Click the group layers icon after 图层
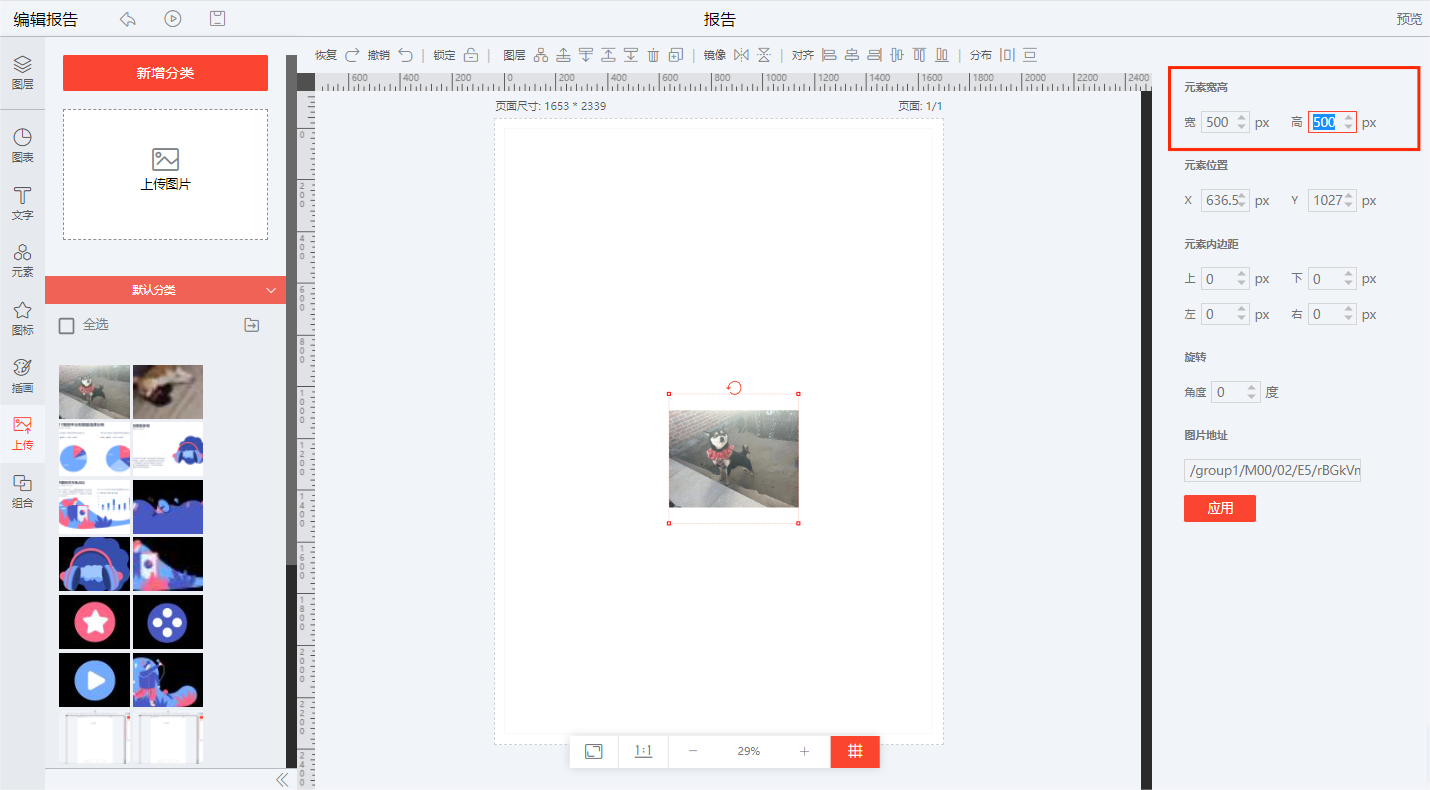The height and width of the screenshot is (790, 1430). click(541, 55)
